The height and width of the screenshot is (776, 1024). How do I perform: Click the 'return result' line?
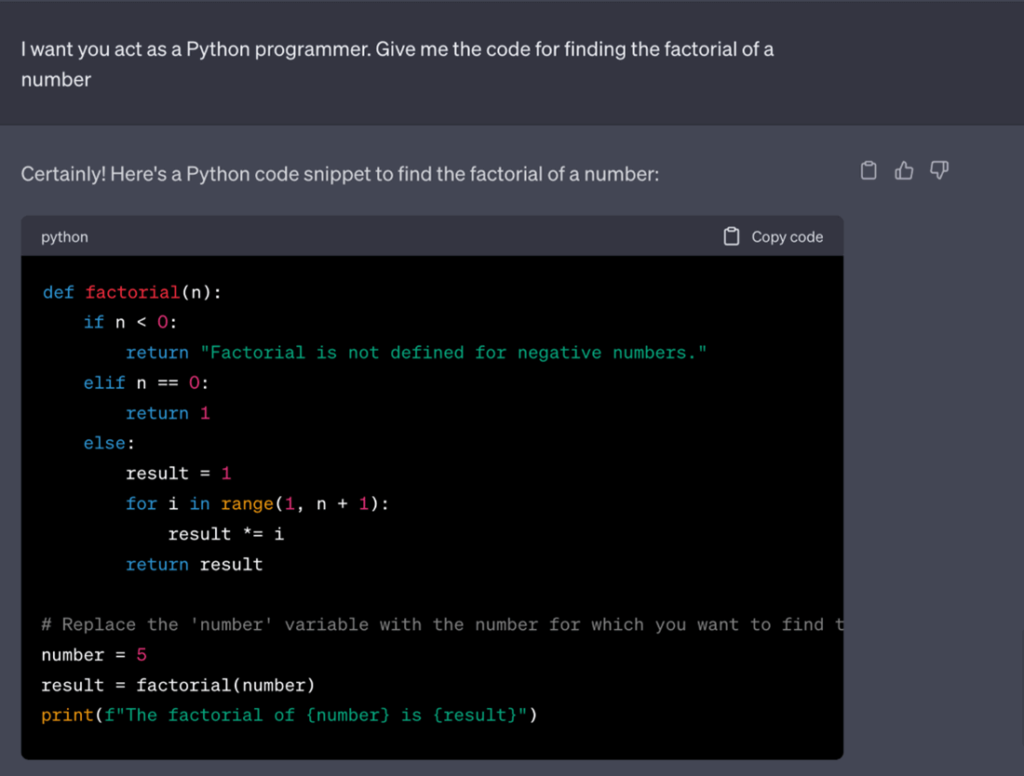point(194,564)
